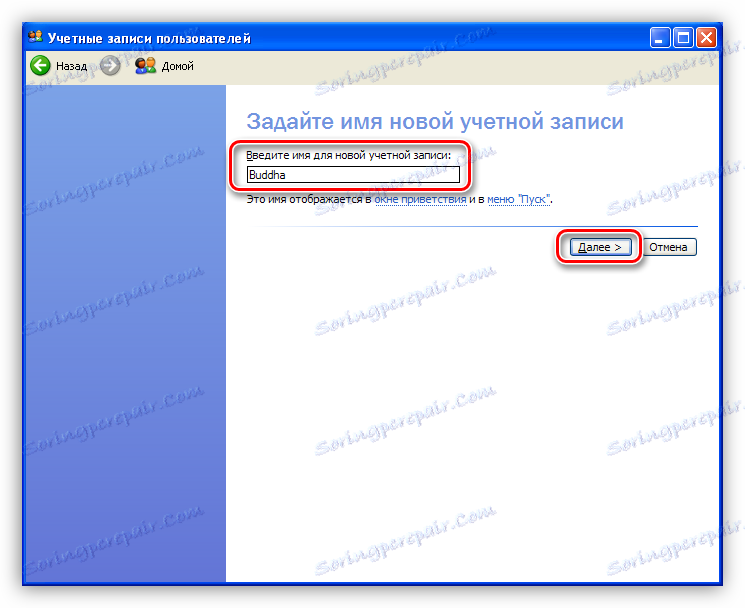Viewport: 745px width, 608px height.
Task: Click the heading Задайте имя новой учетной записи
Action: coord(435,122)
